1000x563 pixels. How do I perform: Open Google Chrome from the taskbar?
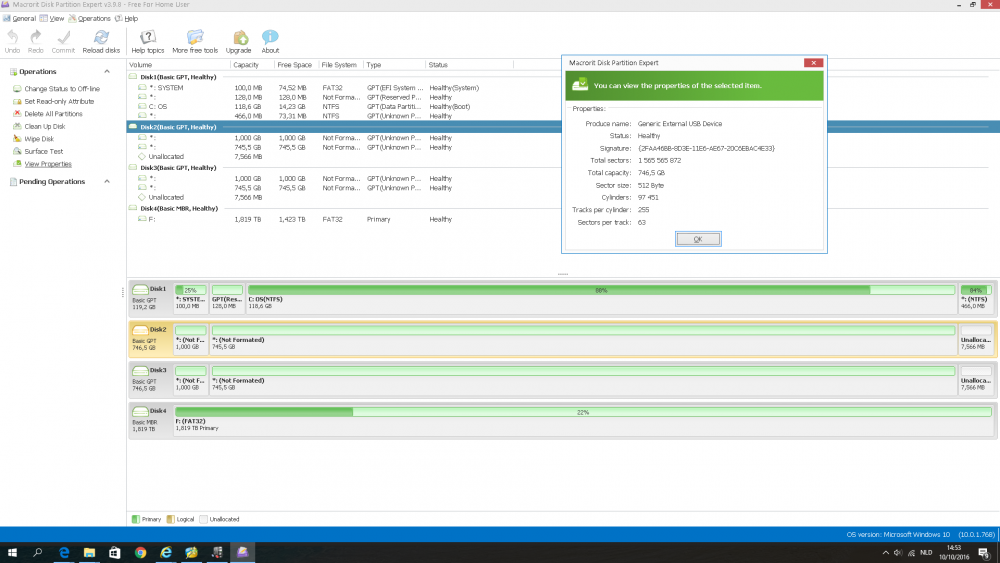click(139, 552)
